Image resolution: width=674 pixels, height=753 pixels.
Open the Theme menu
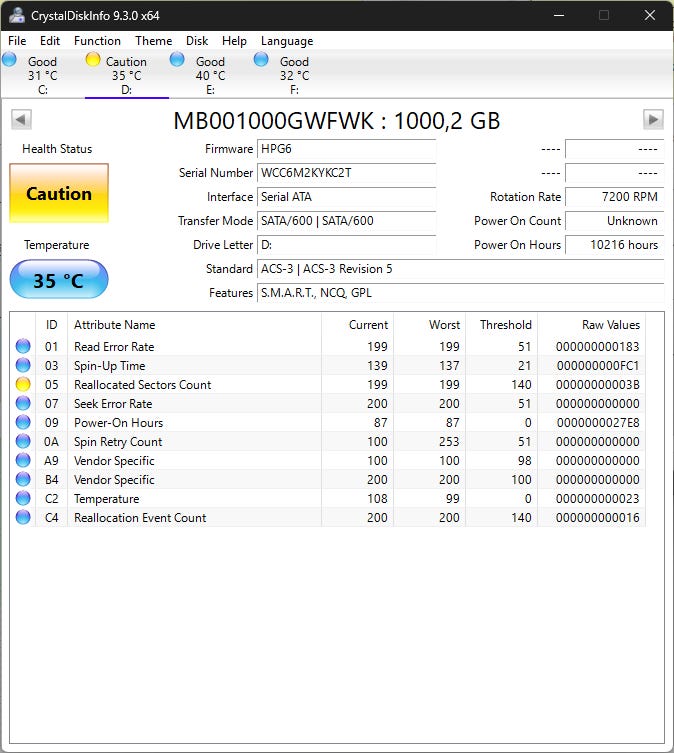point(153,41)
